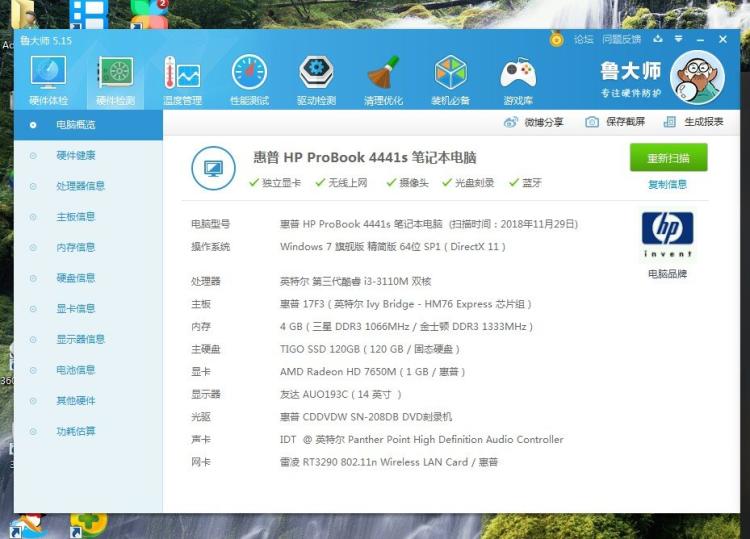Open 问题反馈 feedback link
This screenshot has width=750, height=539.
621,40
